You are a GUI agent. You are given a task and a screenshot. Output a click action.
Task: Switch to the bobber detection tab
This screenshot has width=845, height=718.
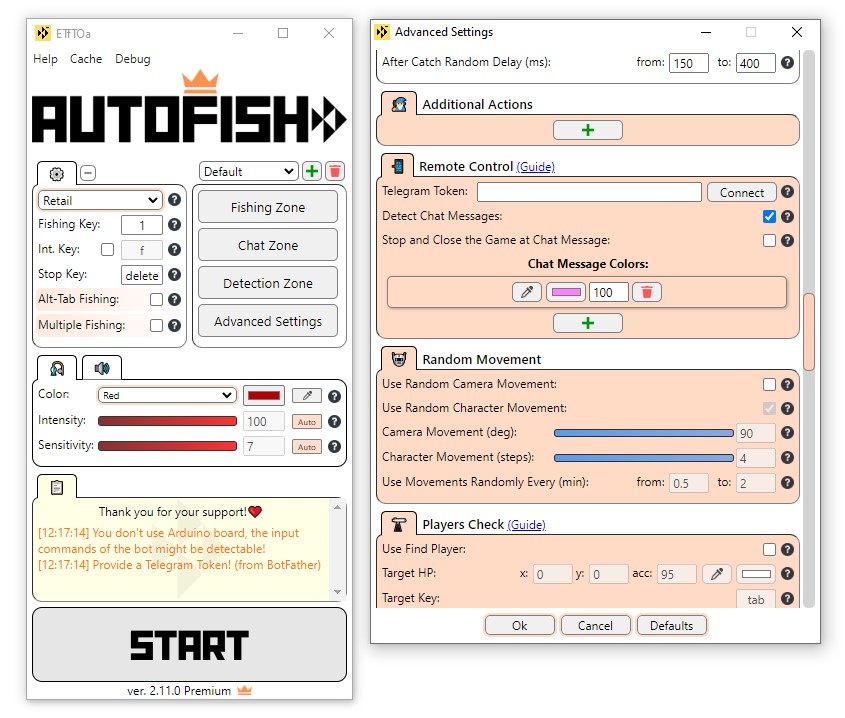coord(57,369)
